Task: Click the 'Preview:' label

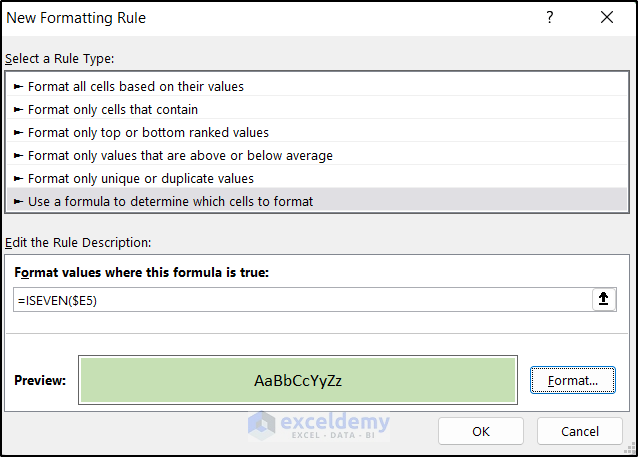Action: pyautogui.click(x=40, y=381)
